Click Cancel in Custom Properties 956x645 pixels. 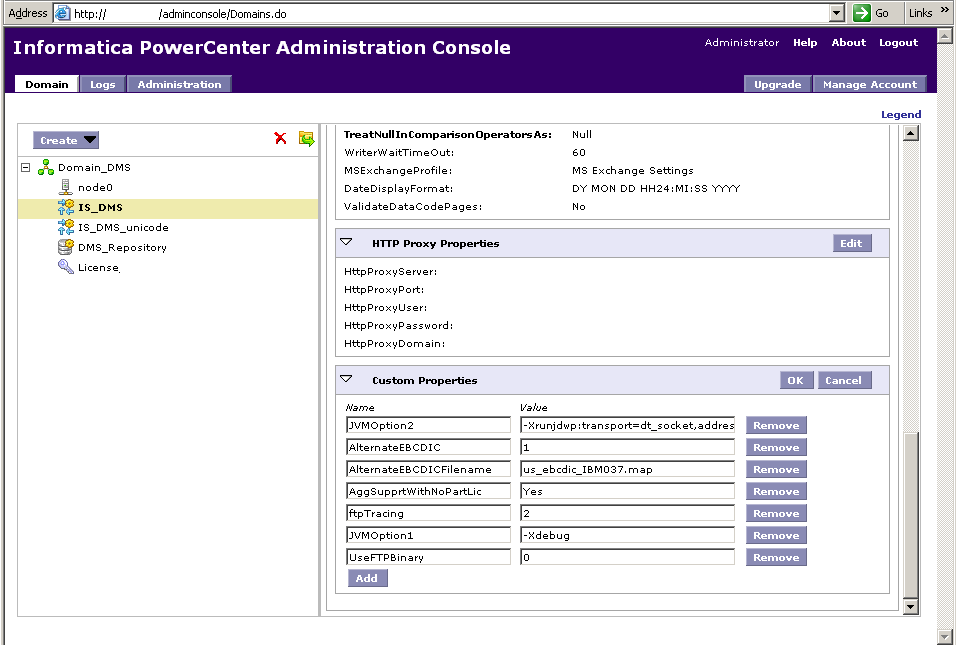[844, 380]
